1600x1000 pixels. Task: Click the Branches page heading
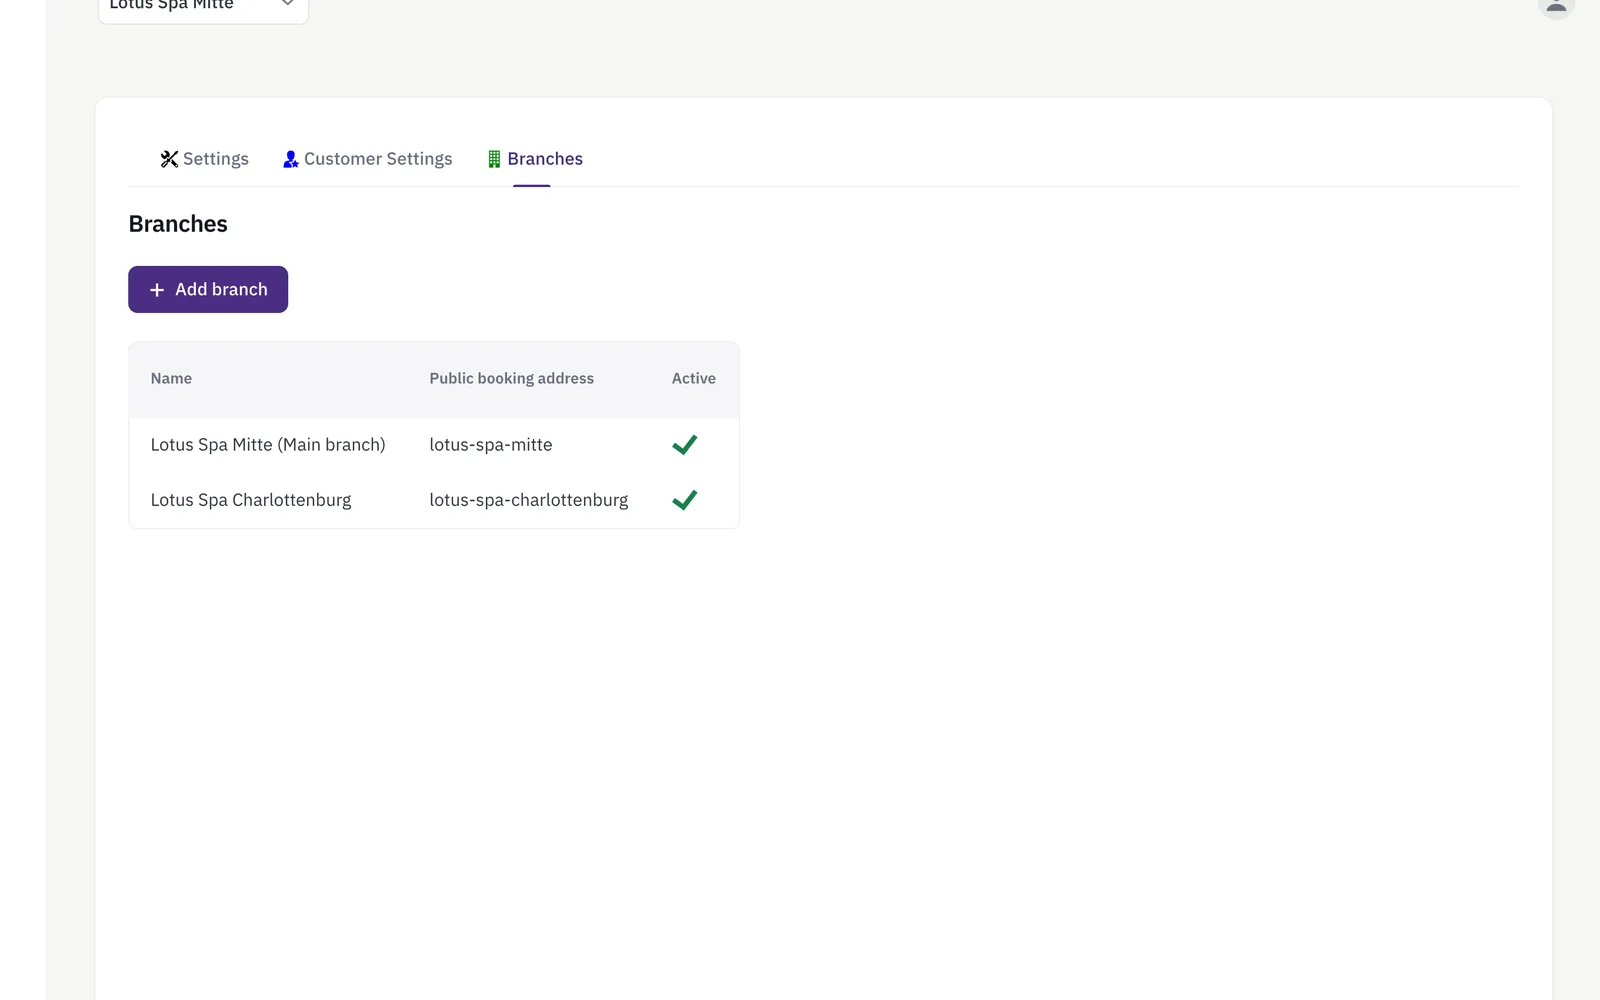[x=178, y=224]
